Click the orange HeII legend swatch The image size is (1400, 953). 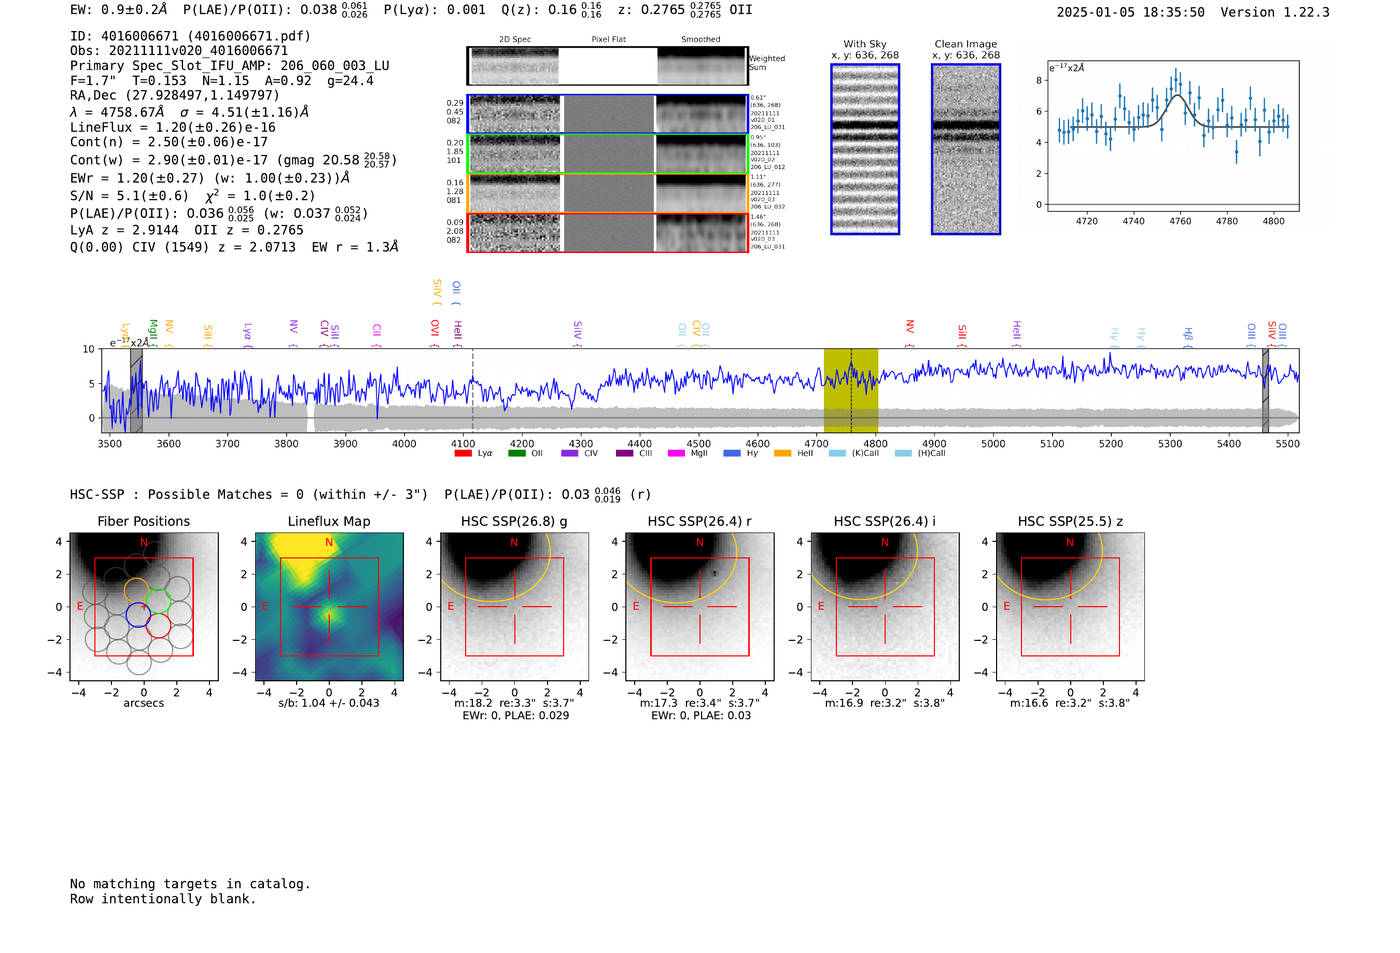pos(782,454)
